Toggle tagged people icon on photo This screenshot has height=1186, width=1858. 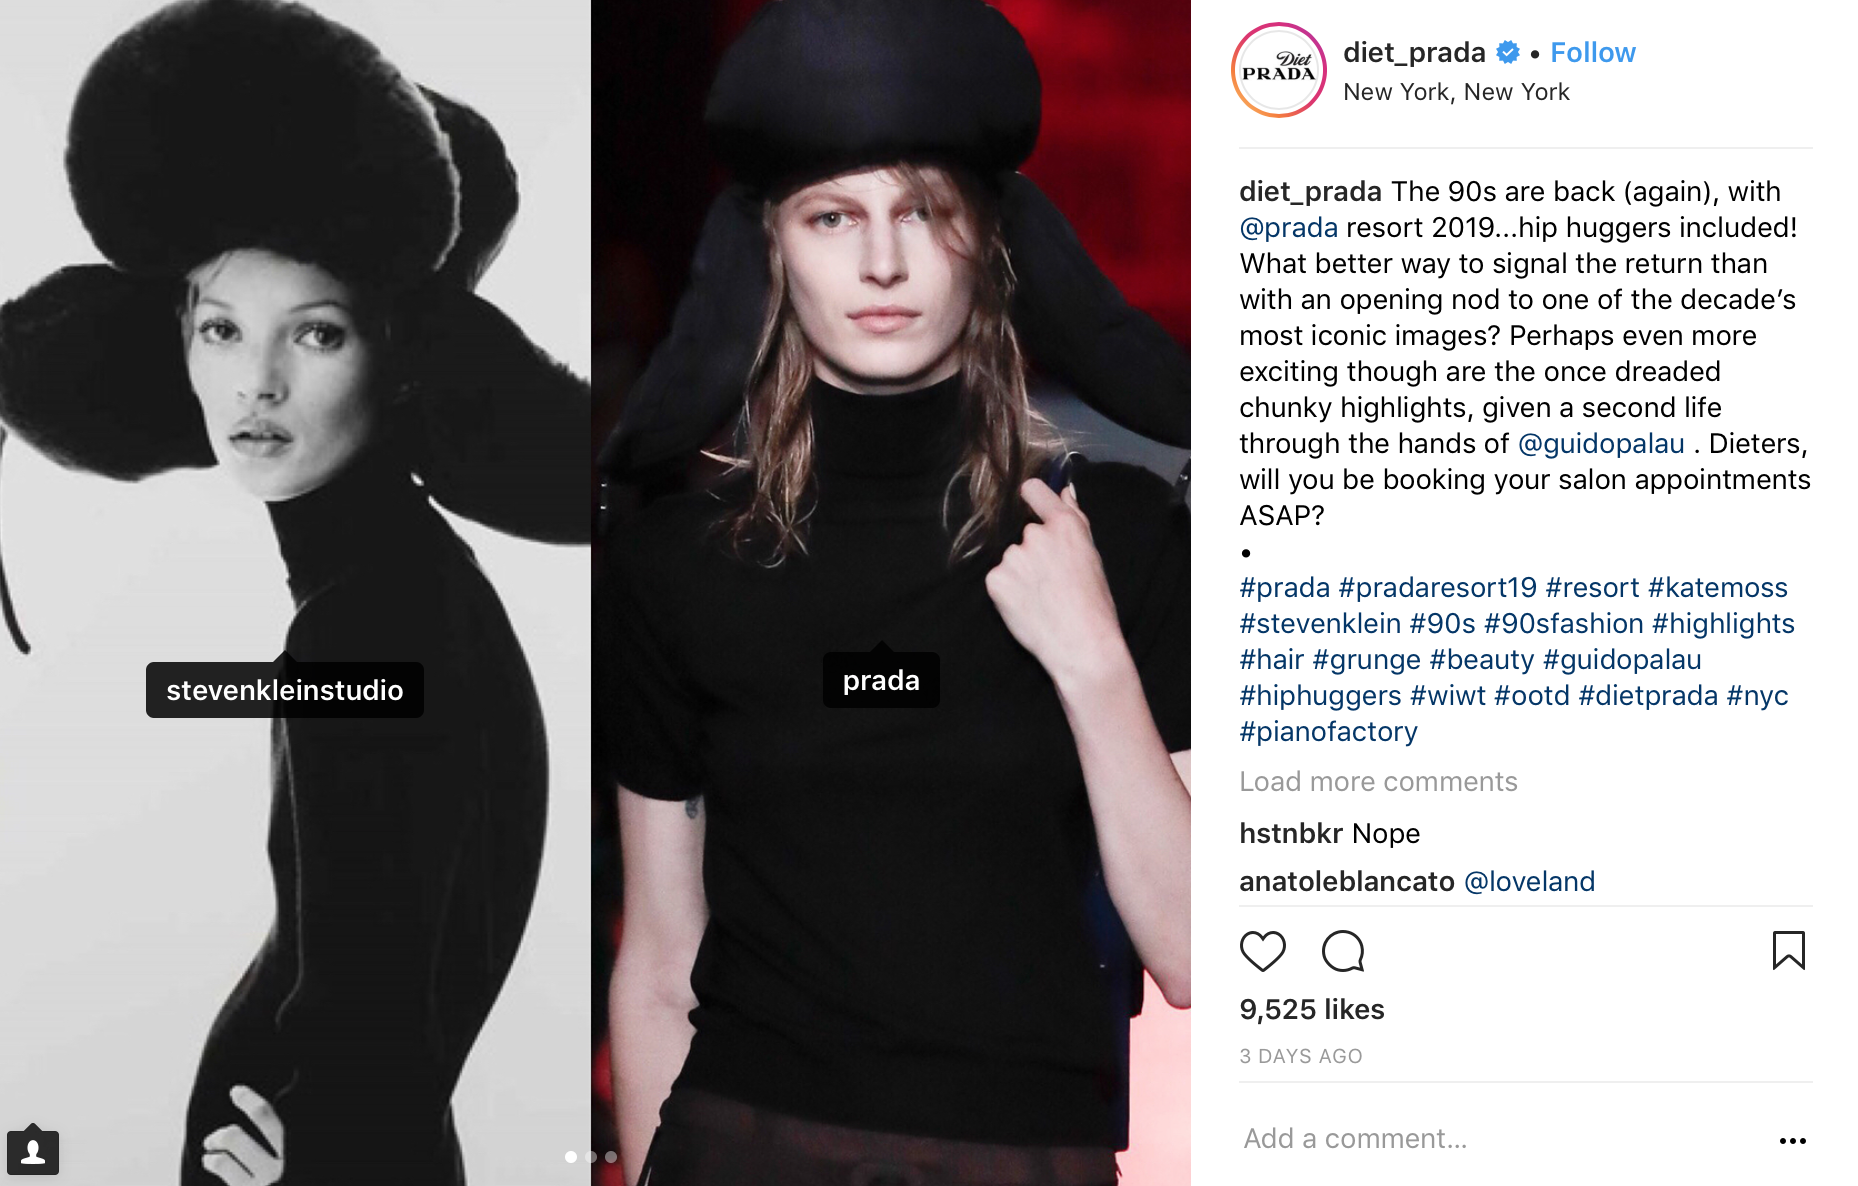(33, 1151)
